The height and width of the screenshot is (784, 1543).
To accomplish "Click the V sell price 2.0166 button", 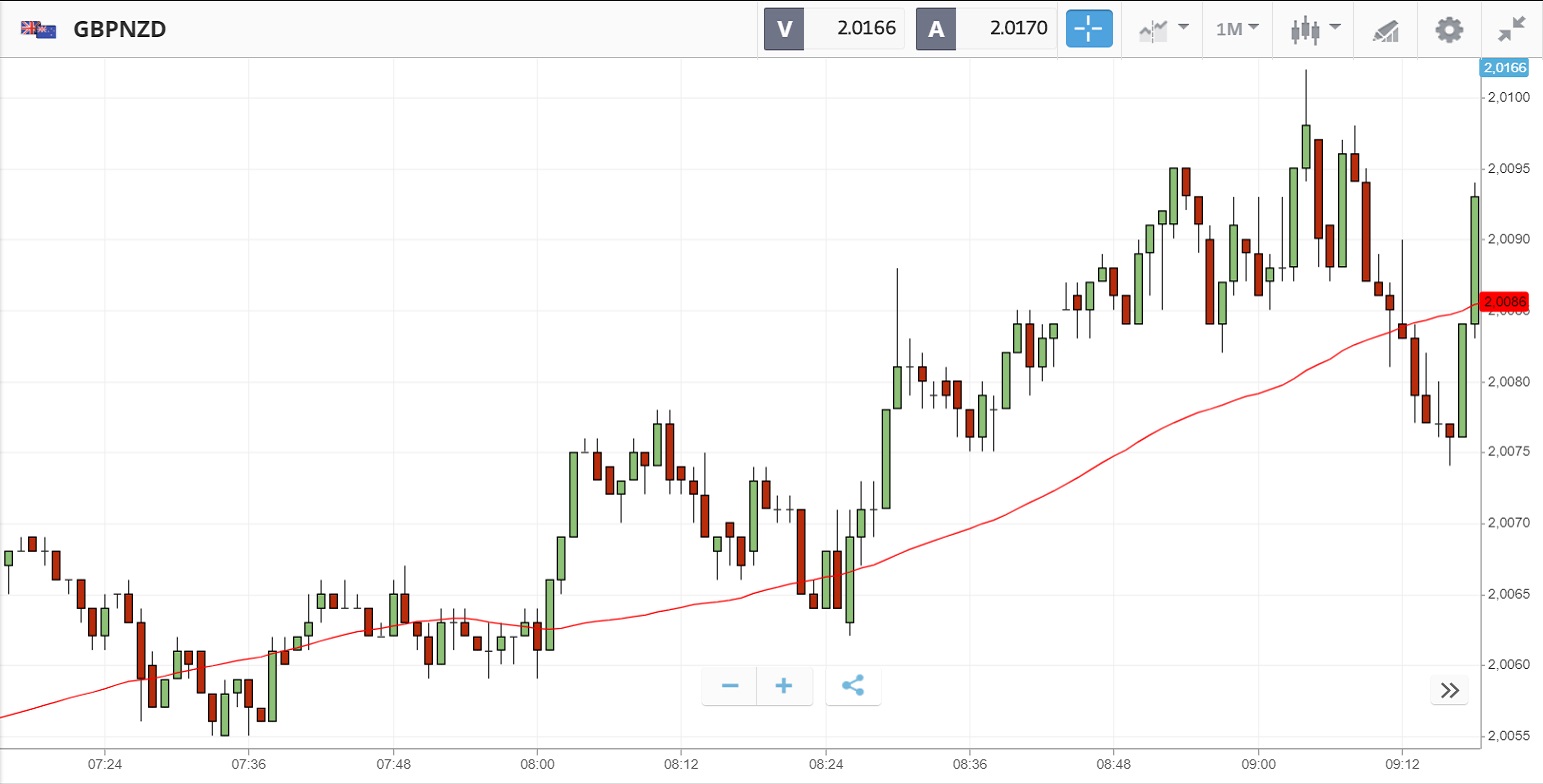I will (x=834, y=29).
